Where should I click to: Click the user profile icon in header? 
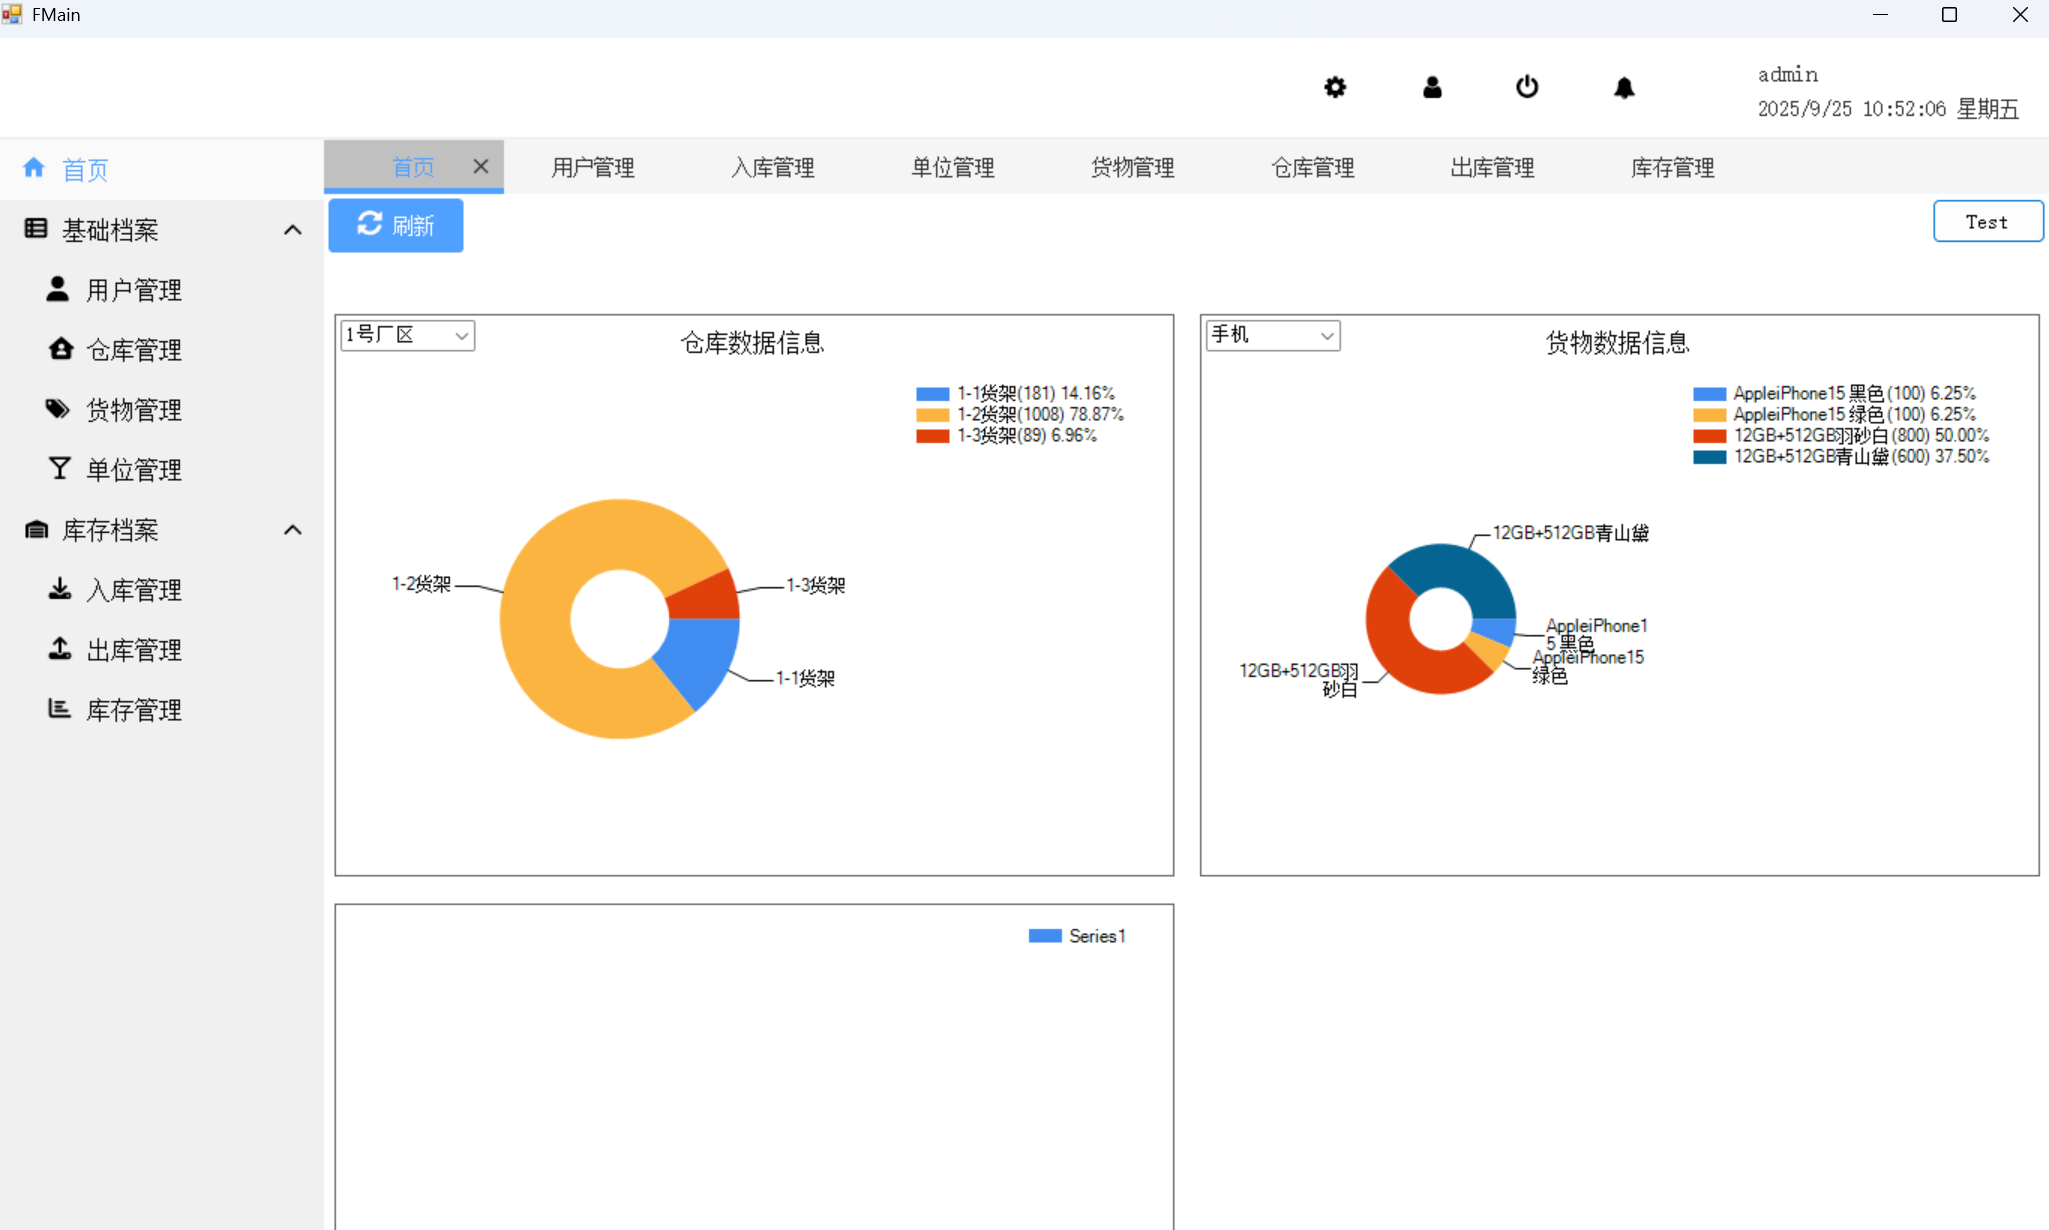tap(1432, 87)
